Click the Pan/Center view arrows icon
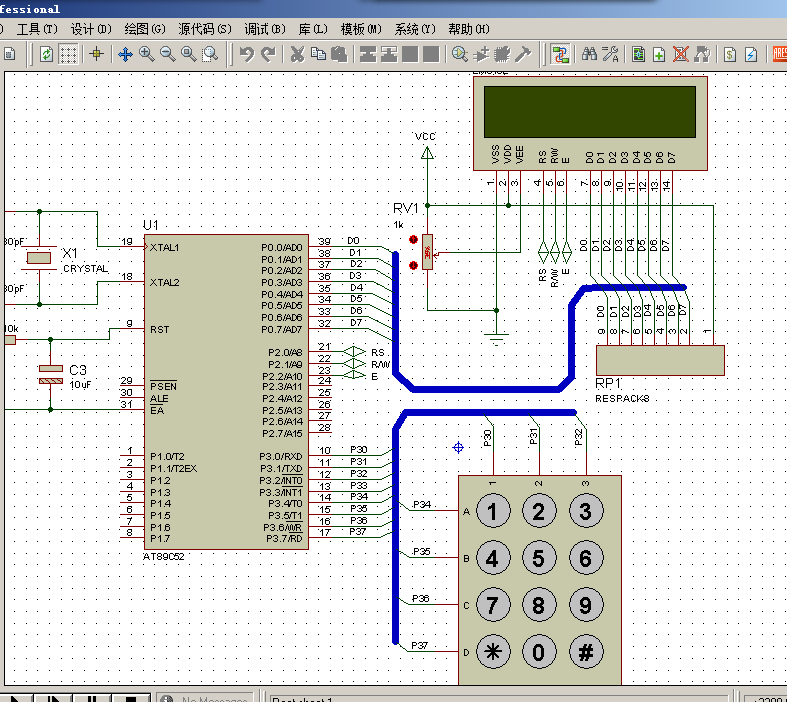The image size is (787, 702). [x=125, y=54]
